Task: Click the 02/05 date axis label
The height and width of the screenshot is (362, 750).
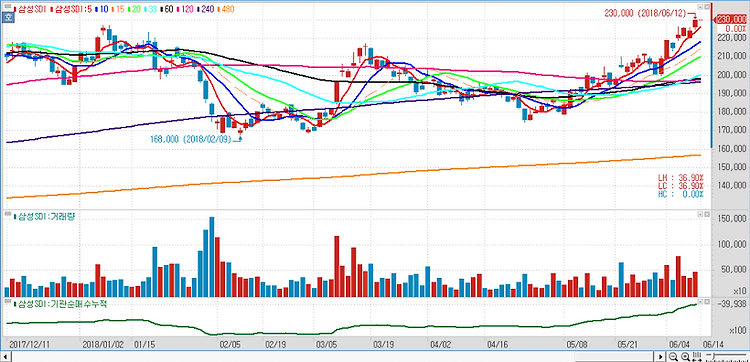Action: (x=230, y=344)
